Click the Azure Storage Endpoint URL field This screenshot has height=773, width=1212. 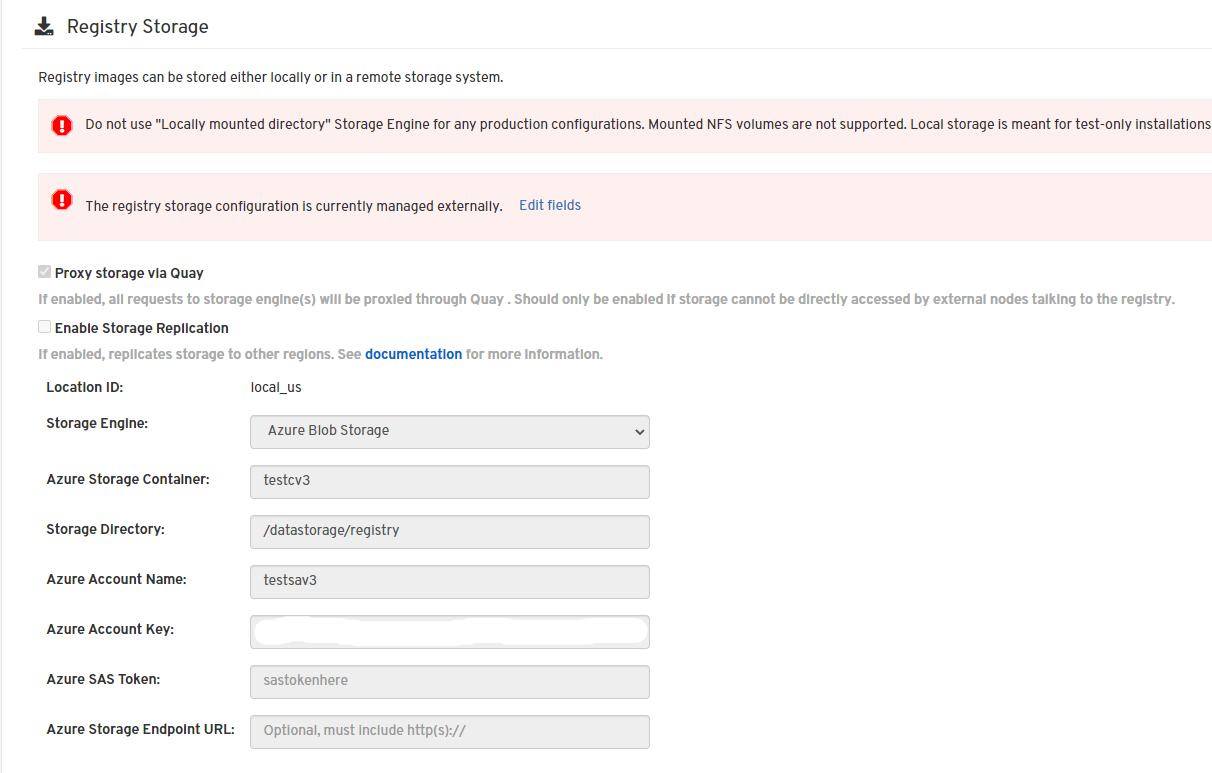(449, 731)
